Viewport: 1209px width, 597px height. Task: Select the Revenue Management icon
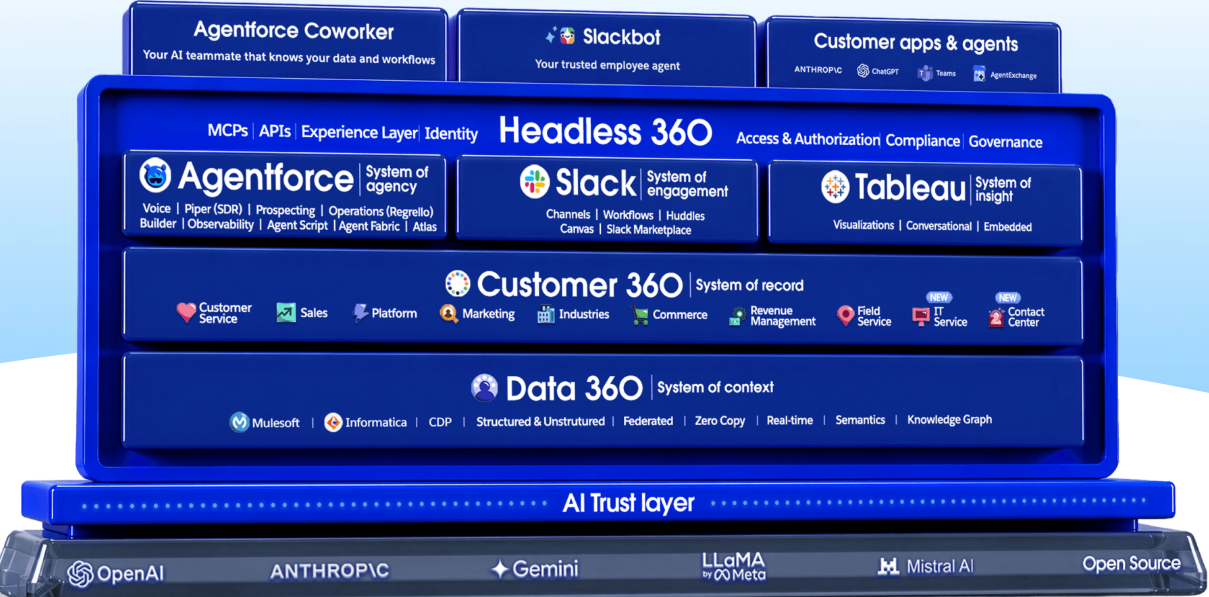(x=738, y=316)
